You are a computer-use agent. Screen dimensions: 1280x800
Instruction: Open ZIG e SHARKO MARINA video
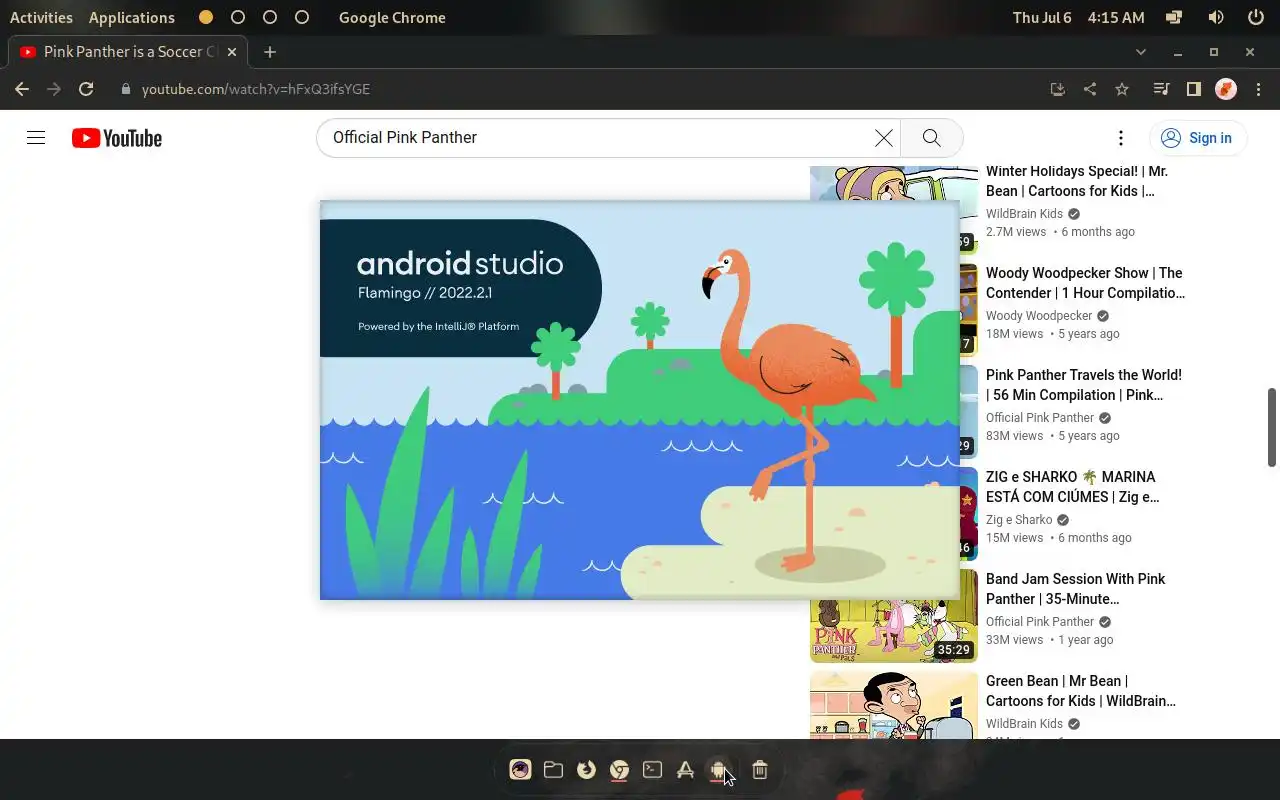point(1073,487)
